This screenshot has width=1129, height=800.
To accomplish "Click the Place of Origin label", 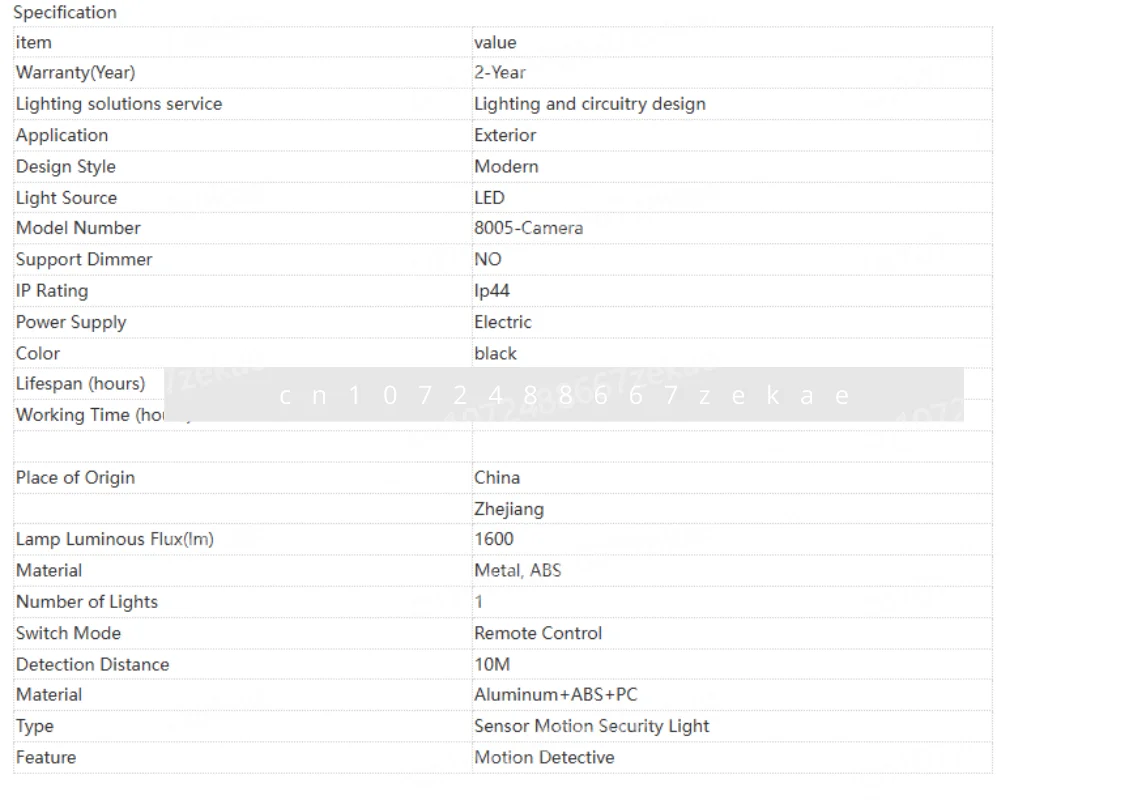I will 75,478.
